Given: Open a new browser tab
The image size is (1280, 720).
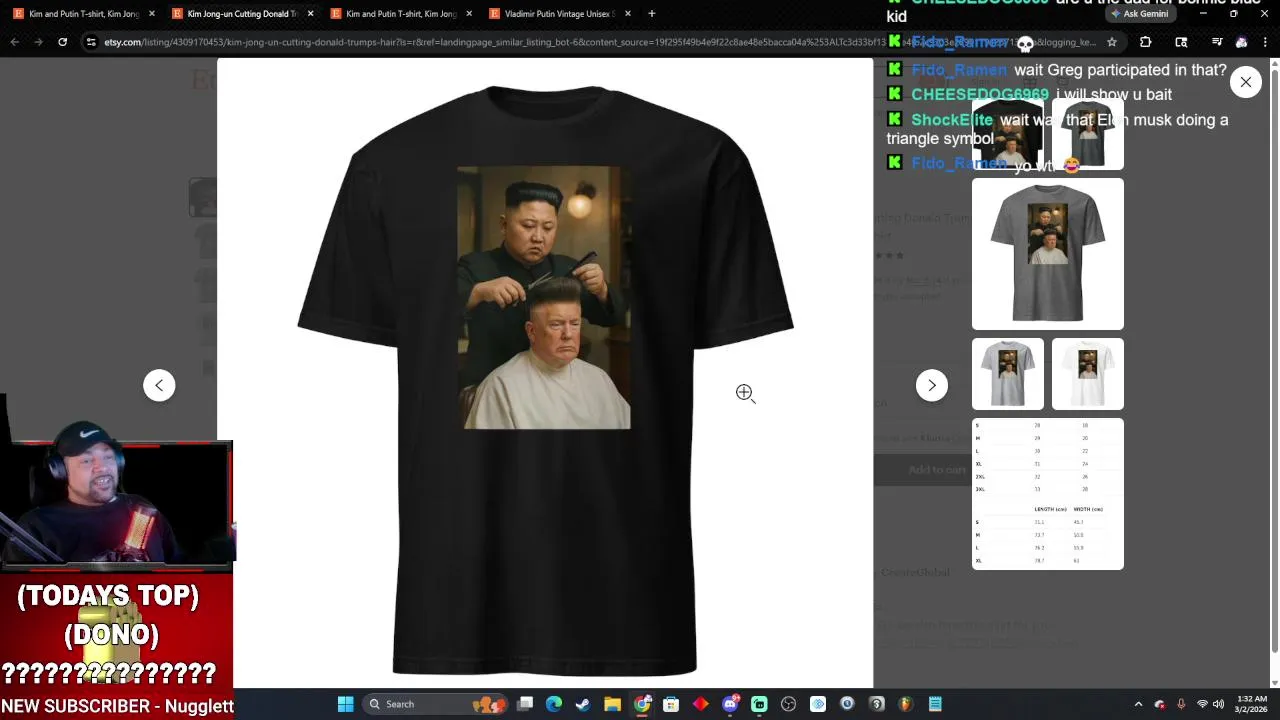Looking at the screenshot, I should 652,14.
